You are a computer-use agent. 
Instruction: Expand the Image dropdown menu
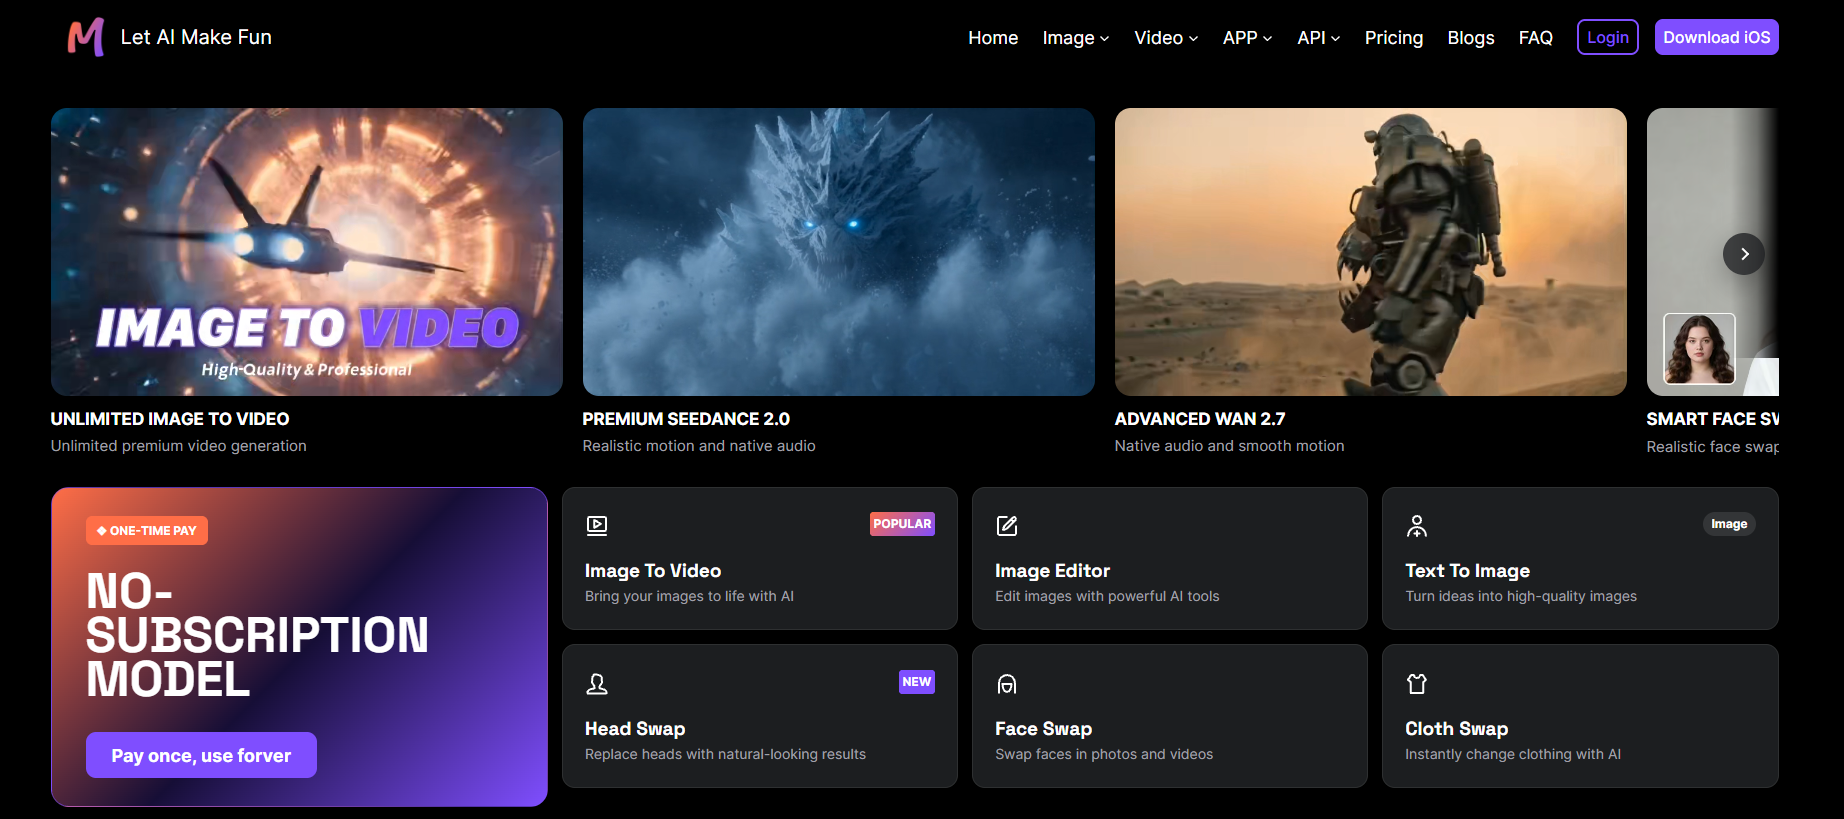click(1076, 38)
